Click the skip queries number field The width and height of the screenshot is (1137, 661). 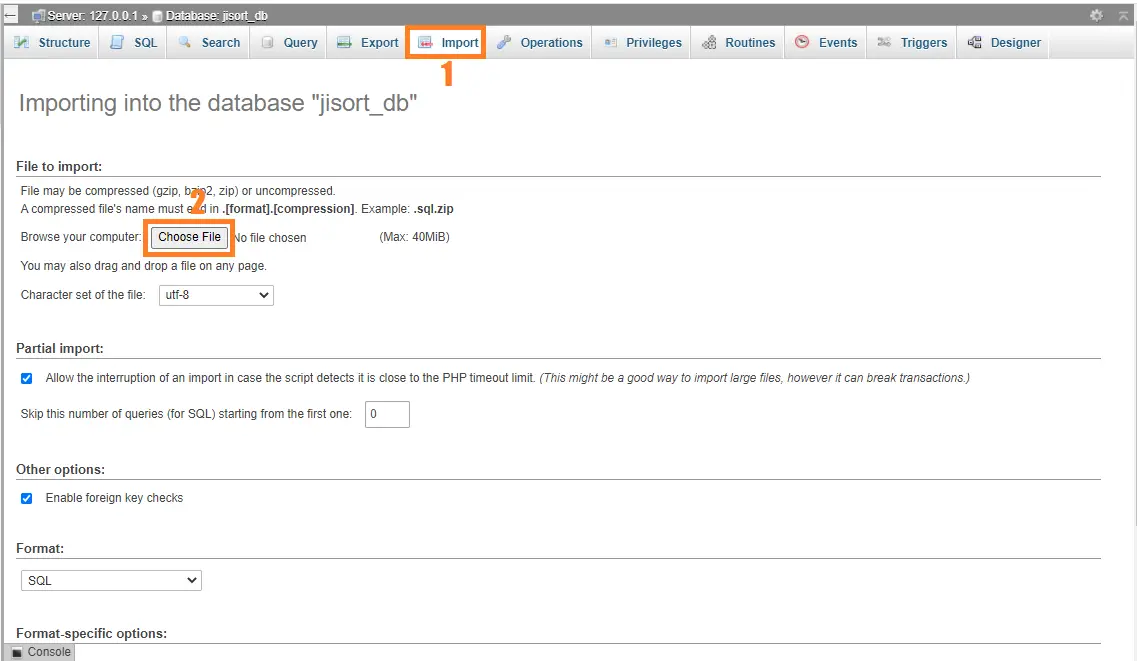(x=387, y=414)
